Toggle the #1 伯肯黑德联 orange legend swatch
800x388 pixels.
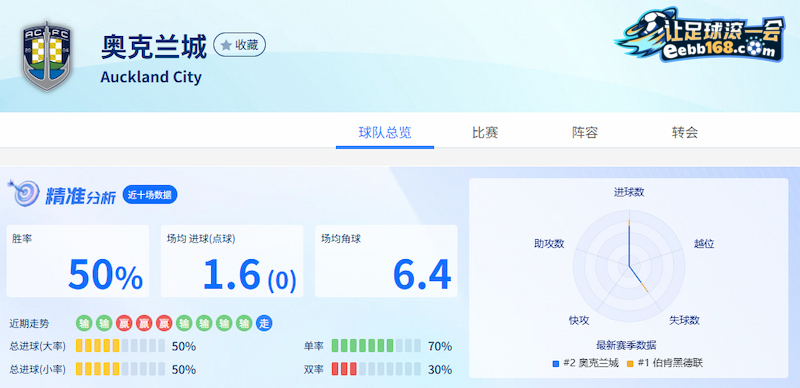click(x=631, y=364)
